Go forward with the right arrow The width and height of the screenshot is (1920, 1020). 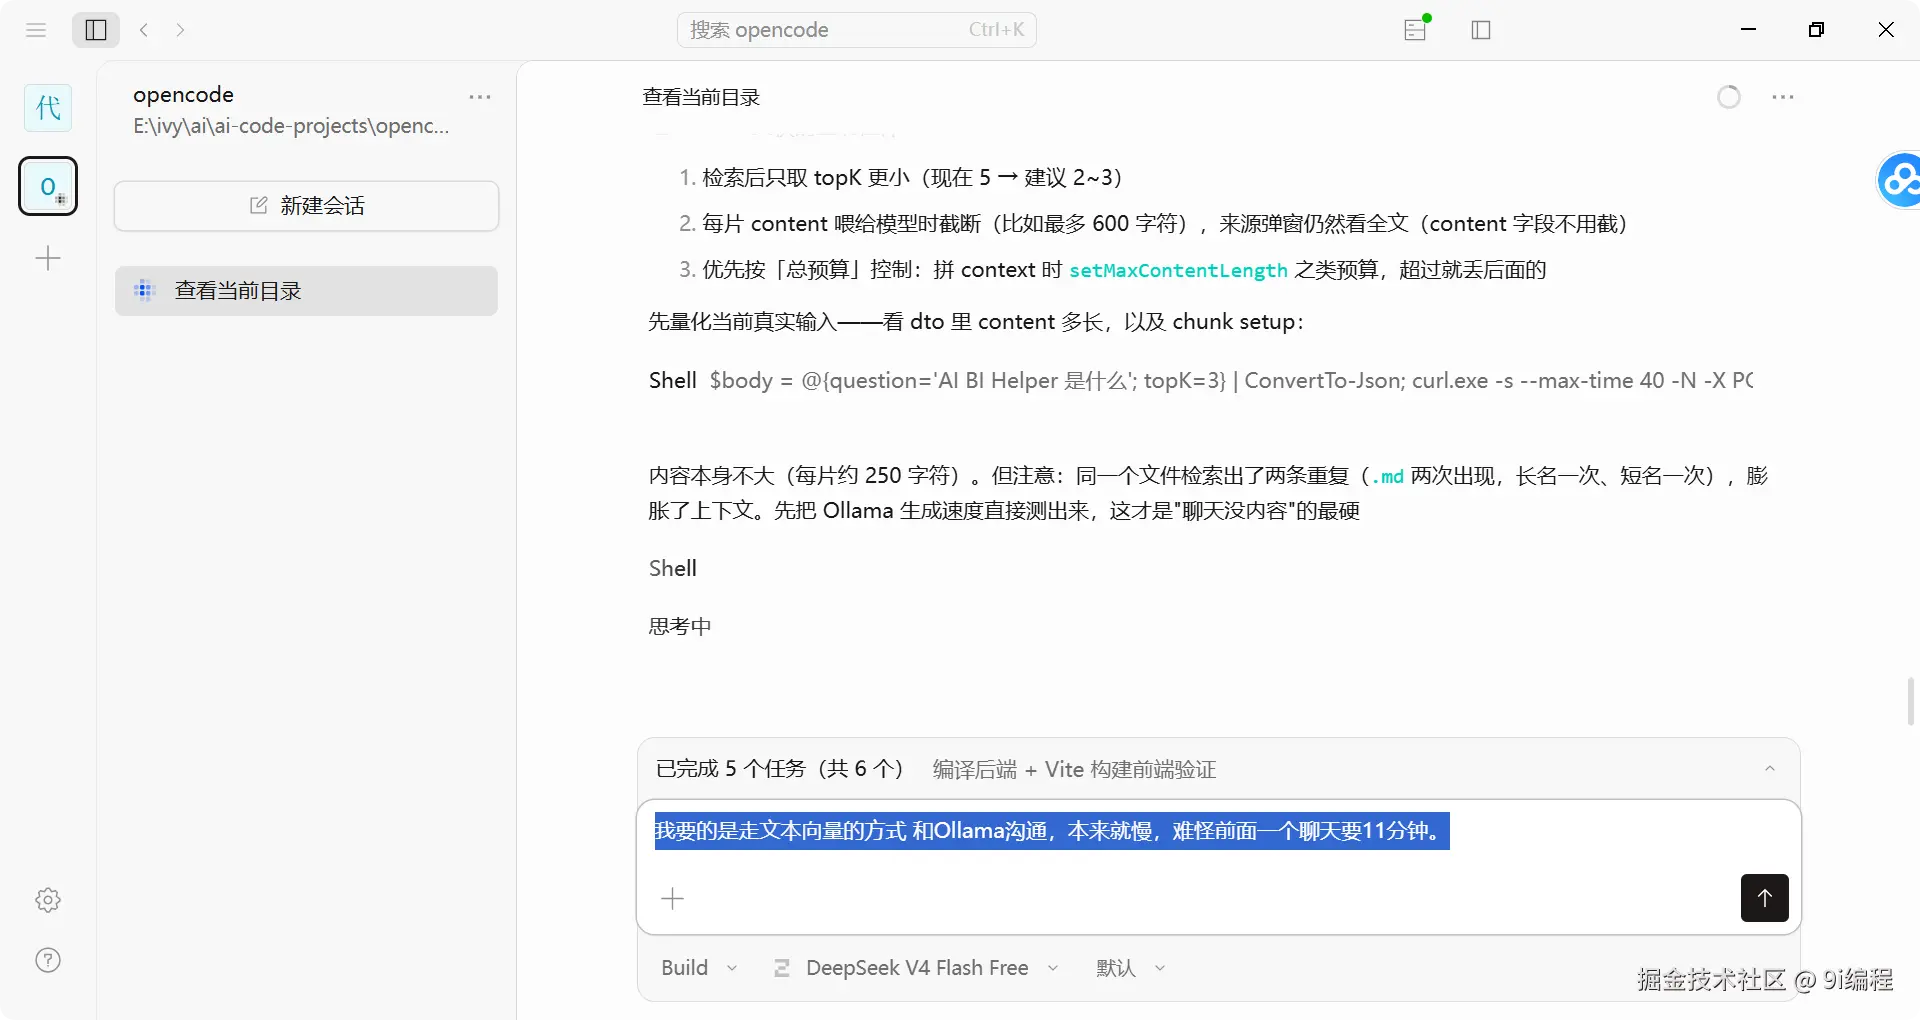[180, 30]
